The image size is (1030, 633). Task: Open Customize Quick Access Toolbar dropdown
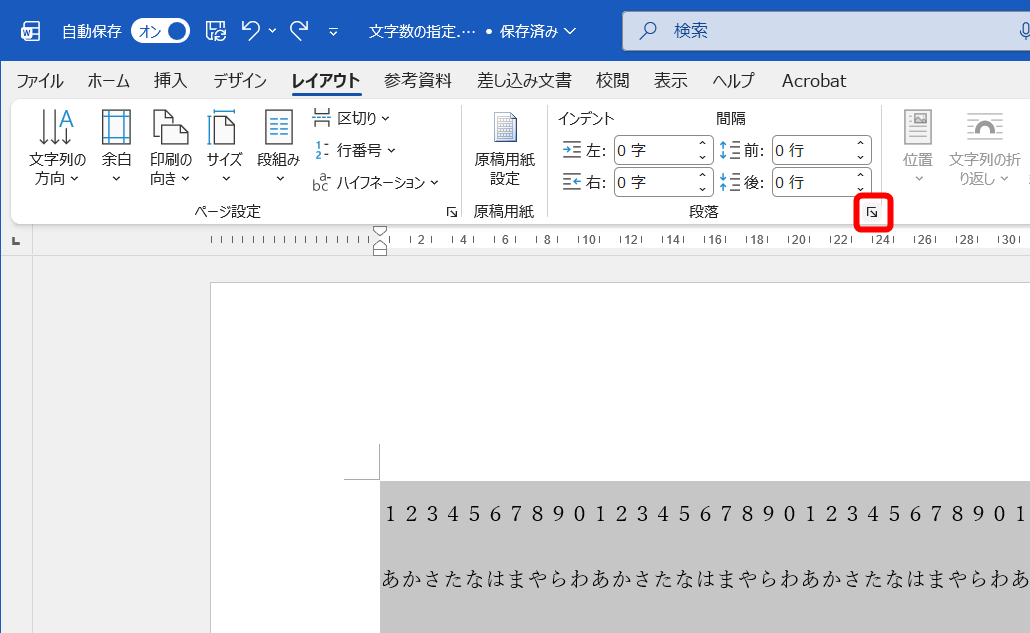(x=333, y=31)
